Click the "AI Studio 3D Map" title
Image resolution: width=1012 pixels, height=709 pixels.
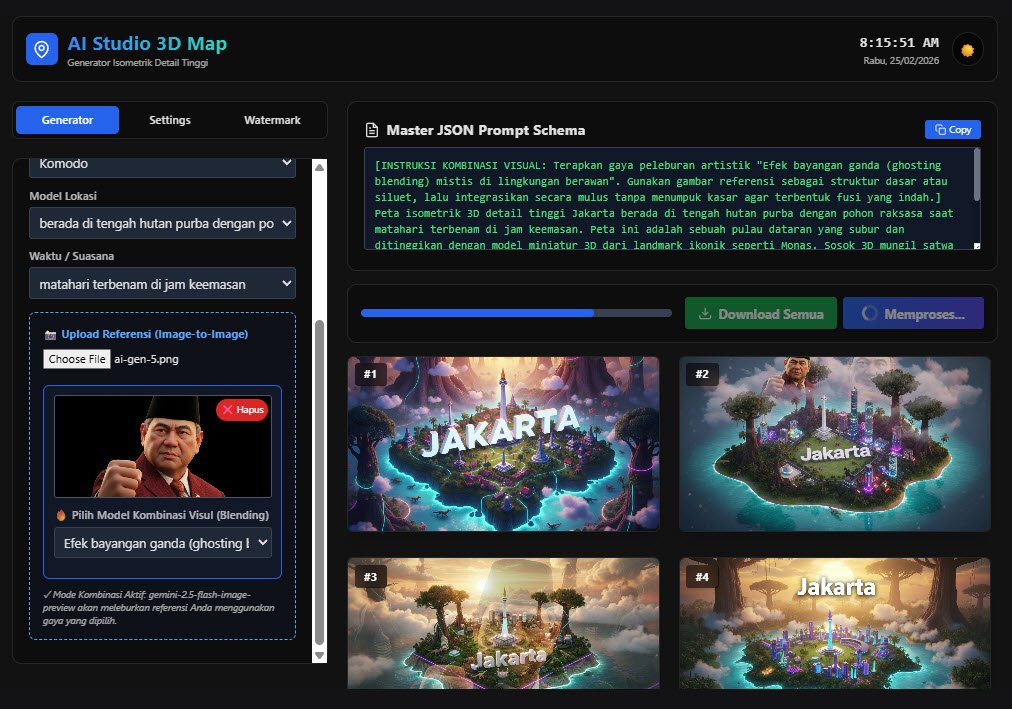coord(147,43)
